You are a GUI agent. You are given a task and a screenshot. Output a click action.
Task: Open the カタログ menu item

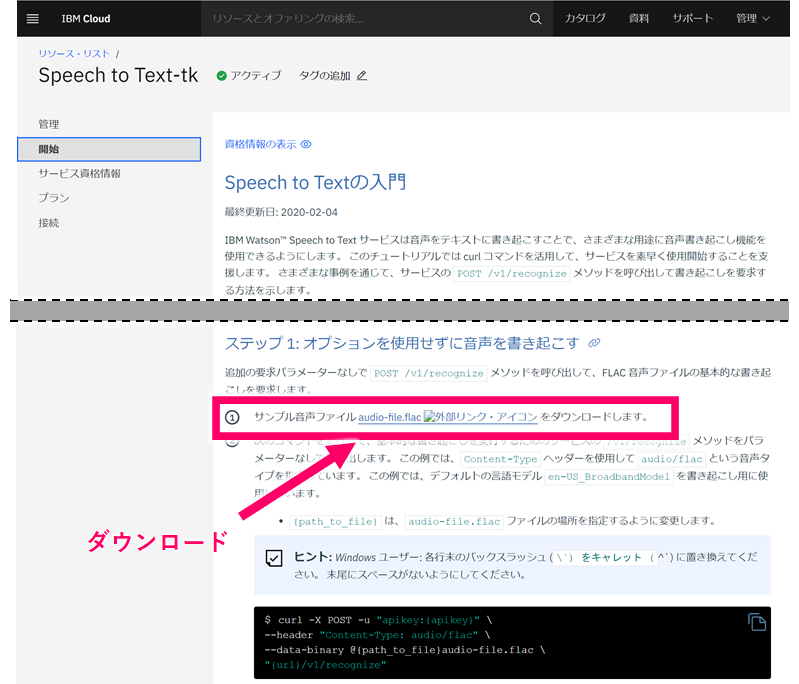coord(584,19)
